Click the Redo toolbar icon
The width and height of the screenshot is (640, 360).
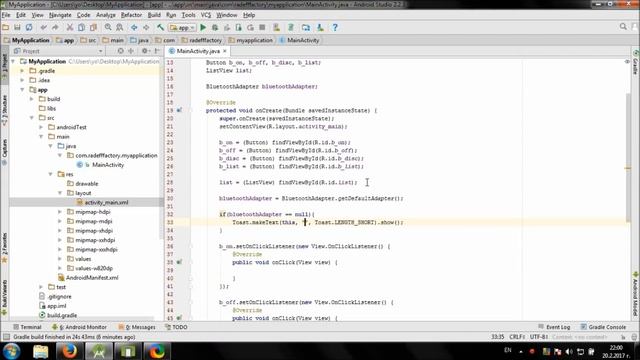pos(55,27)
